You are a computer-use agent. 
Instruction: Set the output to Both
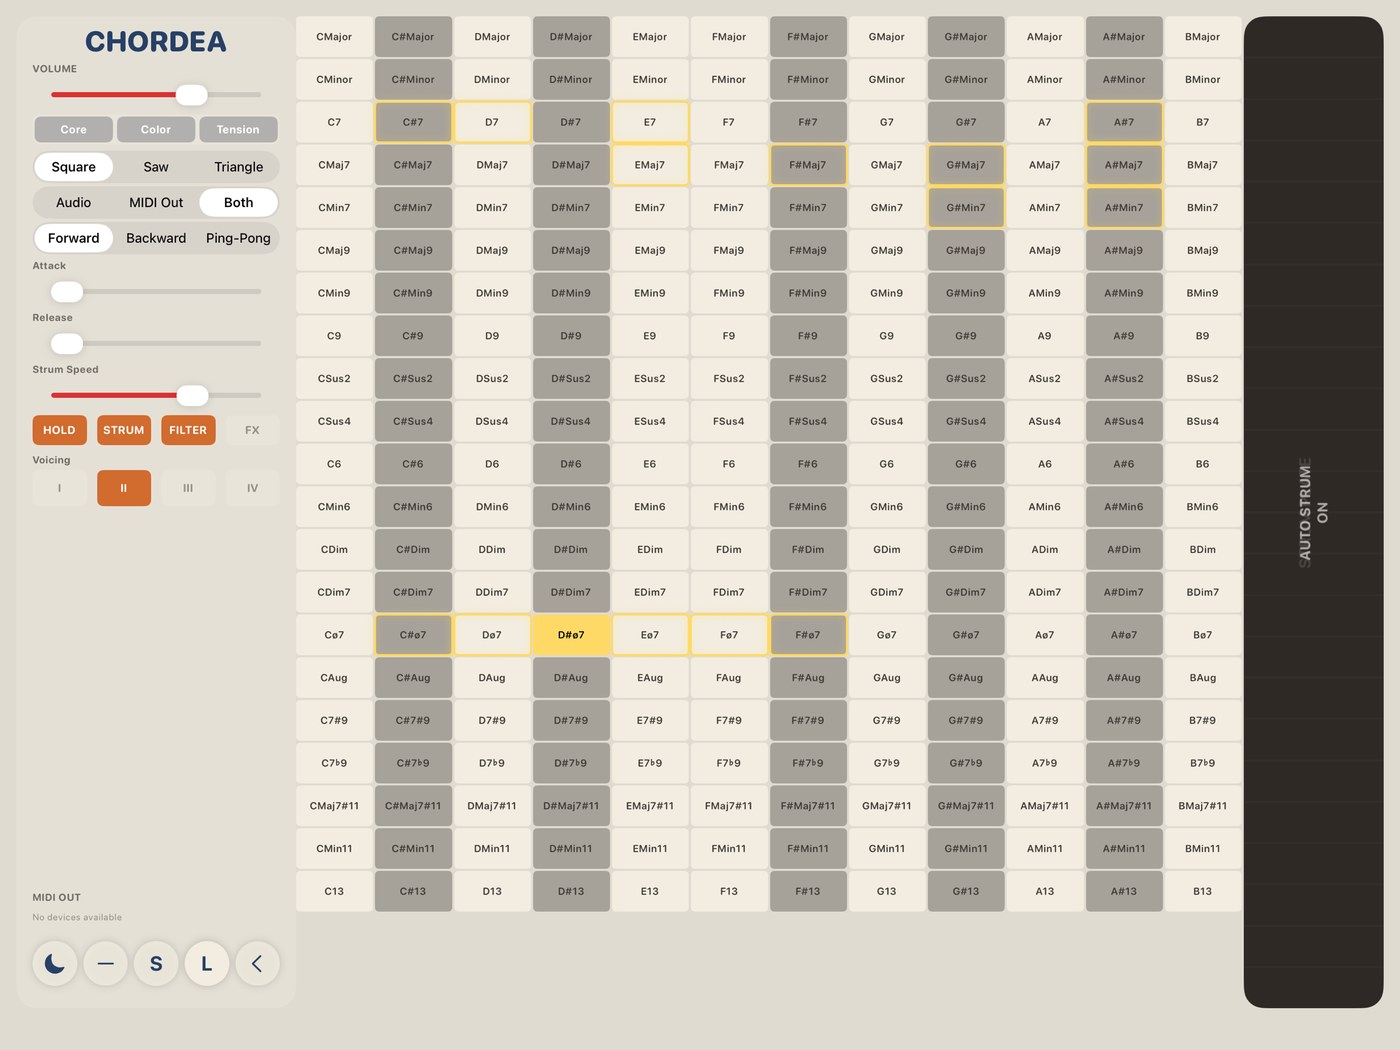238,203
